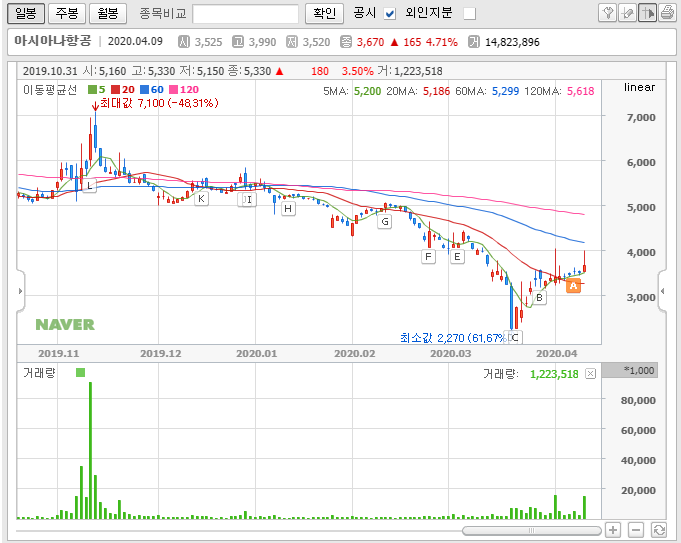Image resolution: width=681 pixels, height=543 pixels.
Task: Open disclosure marker L on the chart
Action: (89, 185)
